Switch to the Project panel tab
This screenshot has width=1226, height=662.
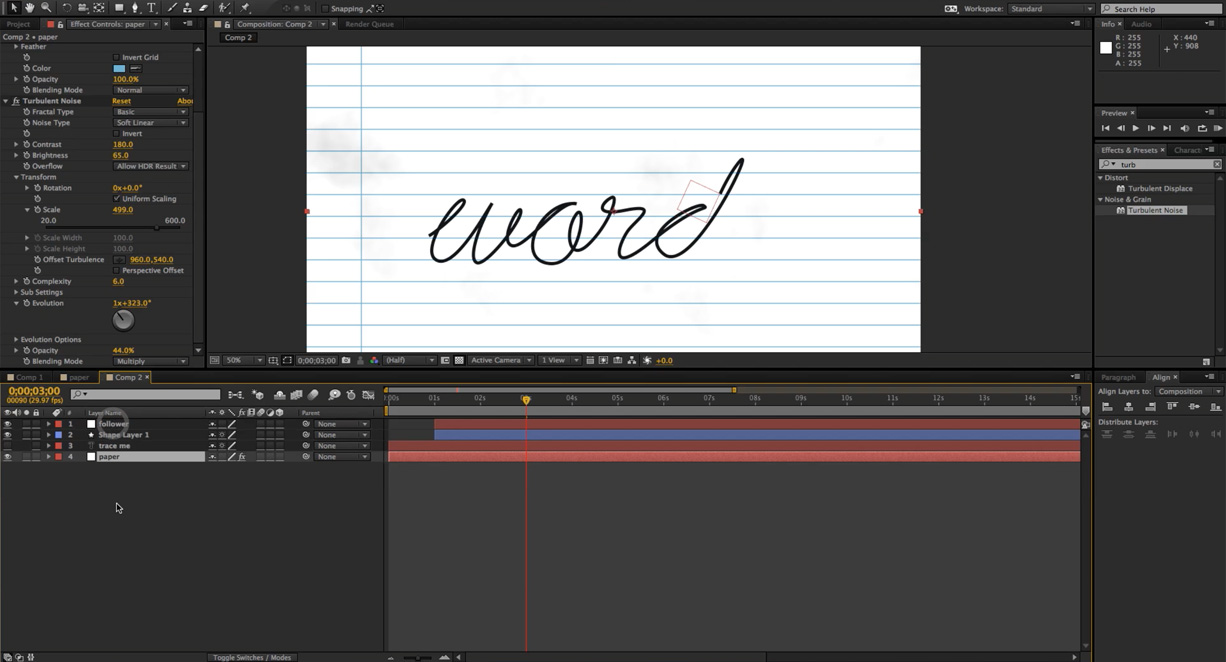point(18,24)
